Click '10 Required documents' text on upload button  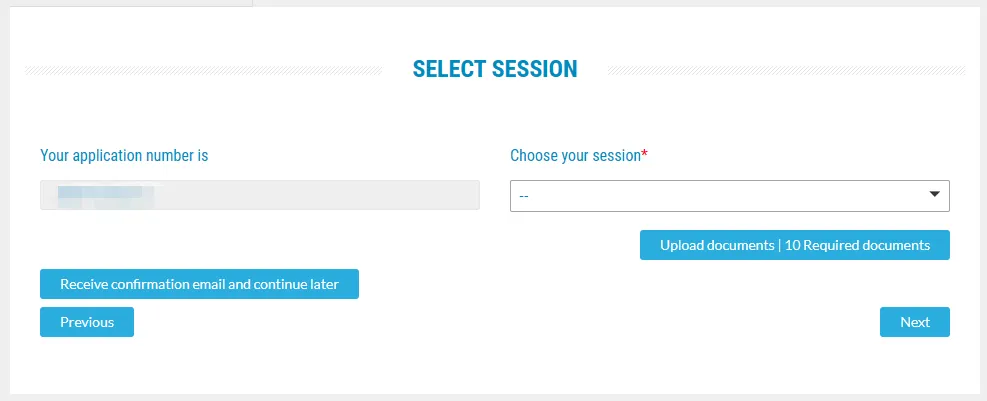click(x=858, y=245)
